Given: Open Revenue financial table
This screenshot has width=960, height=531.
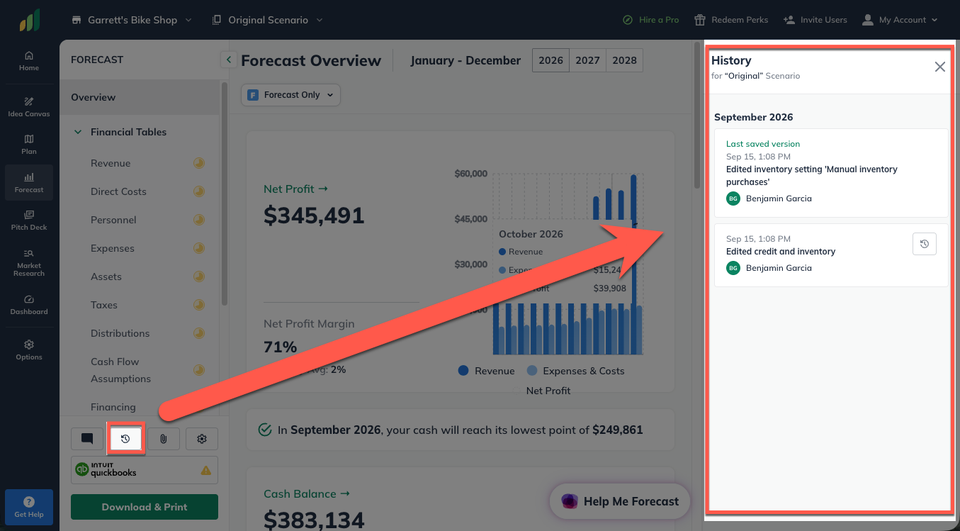Looking at the screenshot, I should coord(110,163).
